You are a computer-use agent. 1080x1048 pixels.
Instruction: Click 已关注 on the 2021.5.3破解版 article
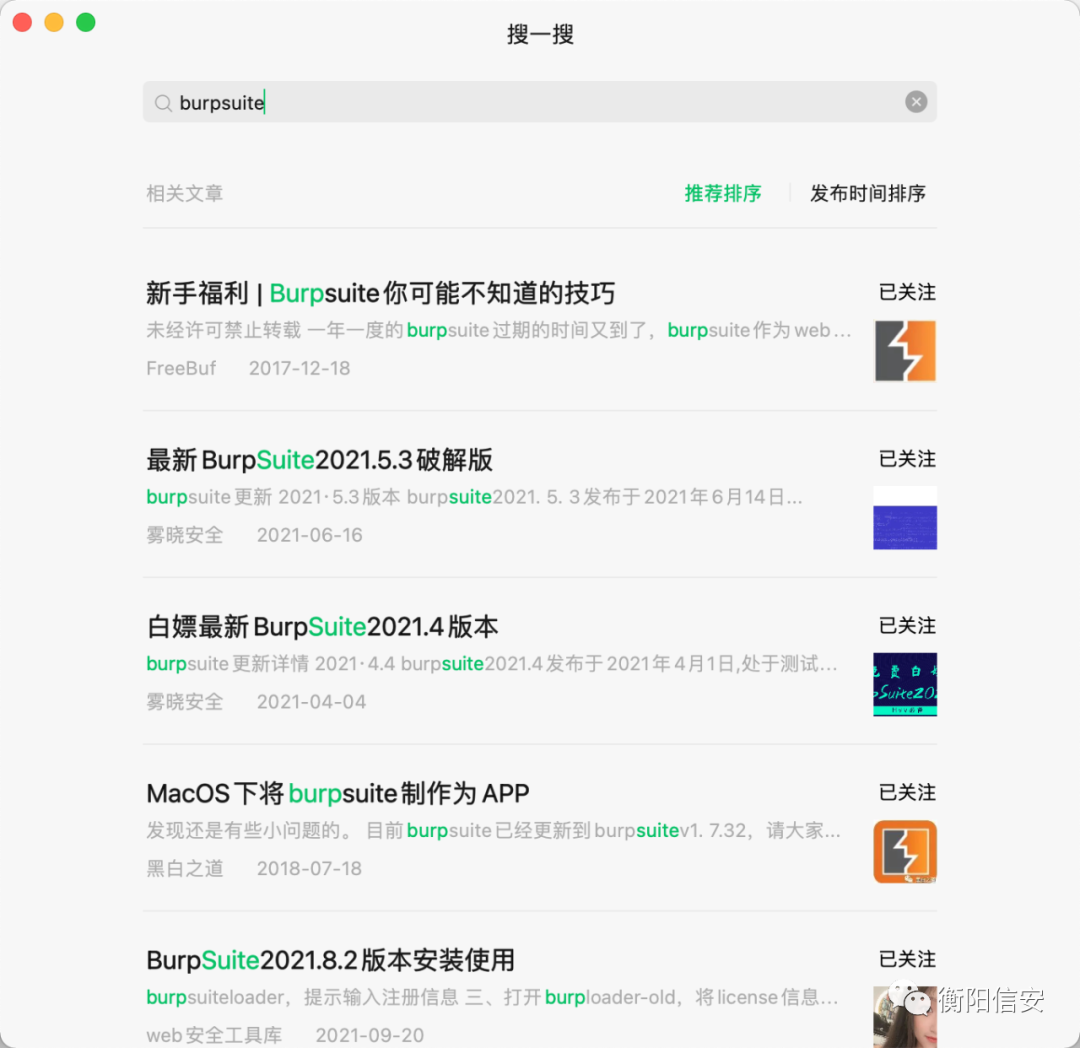pos(907,459)
